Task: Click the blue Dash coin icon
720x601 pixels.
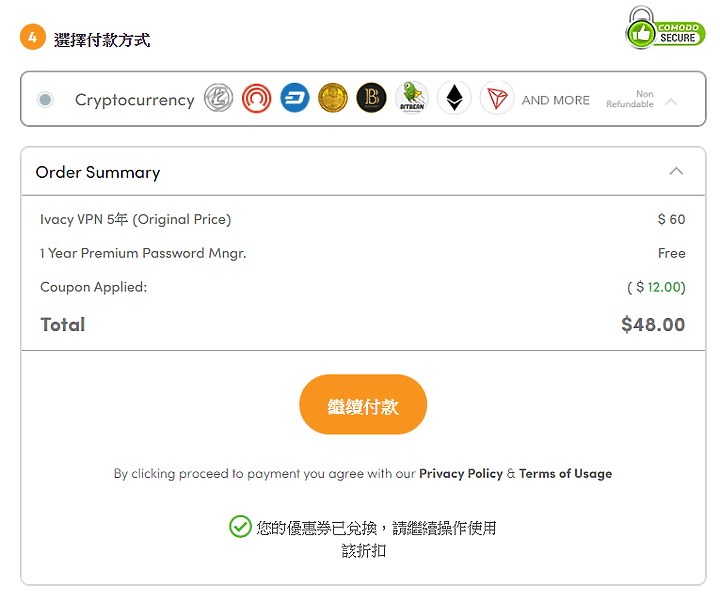Action: pyautogui.click(x=294, y=98)
